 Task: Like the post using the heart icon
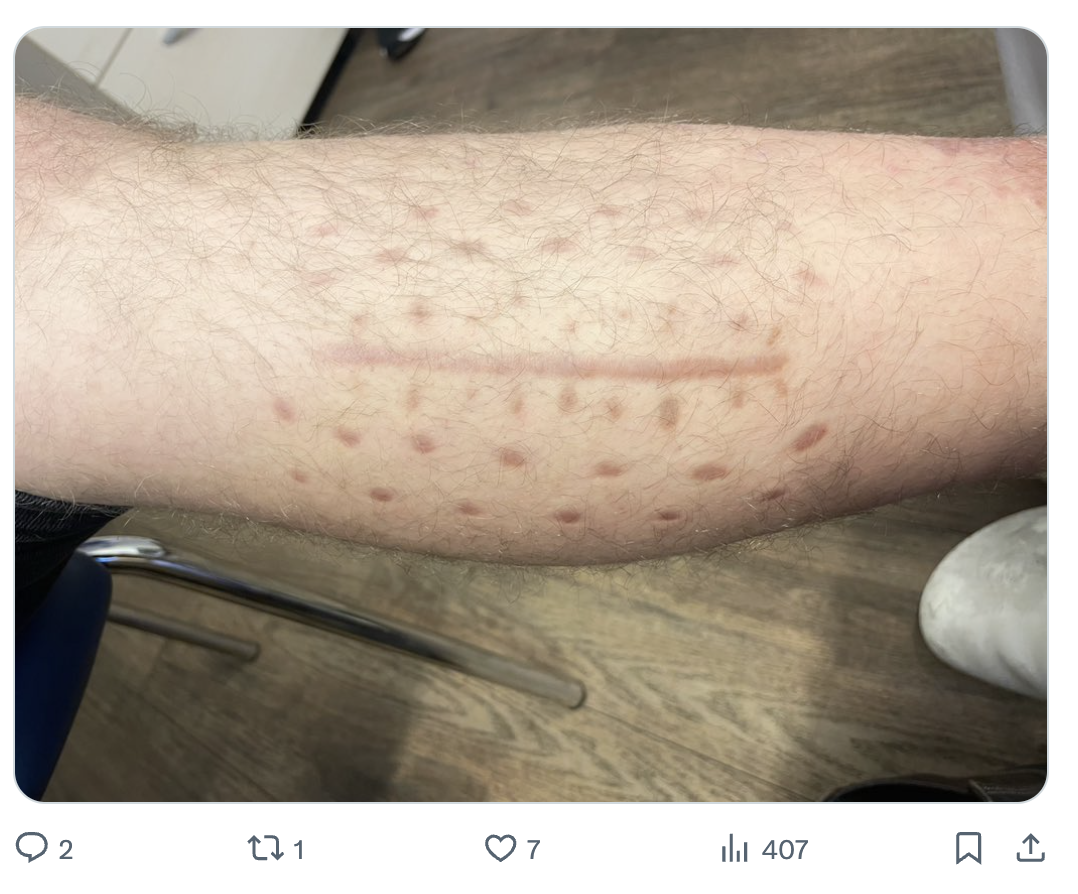click(x=500, y=848)
